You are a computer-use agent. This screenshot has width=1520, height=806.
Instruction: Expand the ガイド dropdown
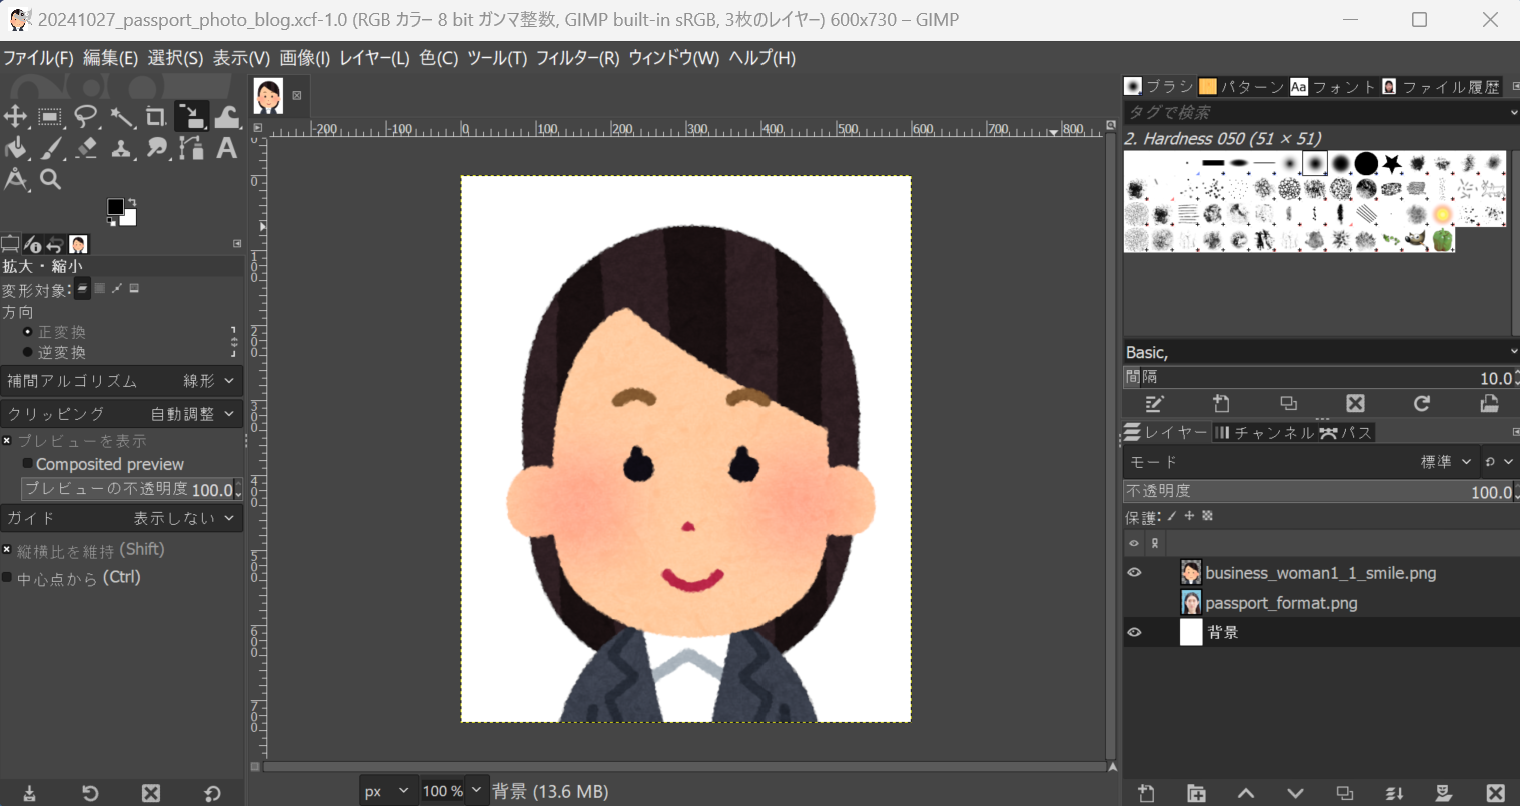(x=121, y=518)
